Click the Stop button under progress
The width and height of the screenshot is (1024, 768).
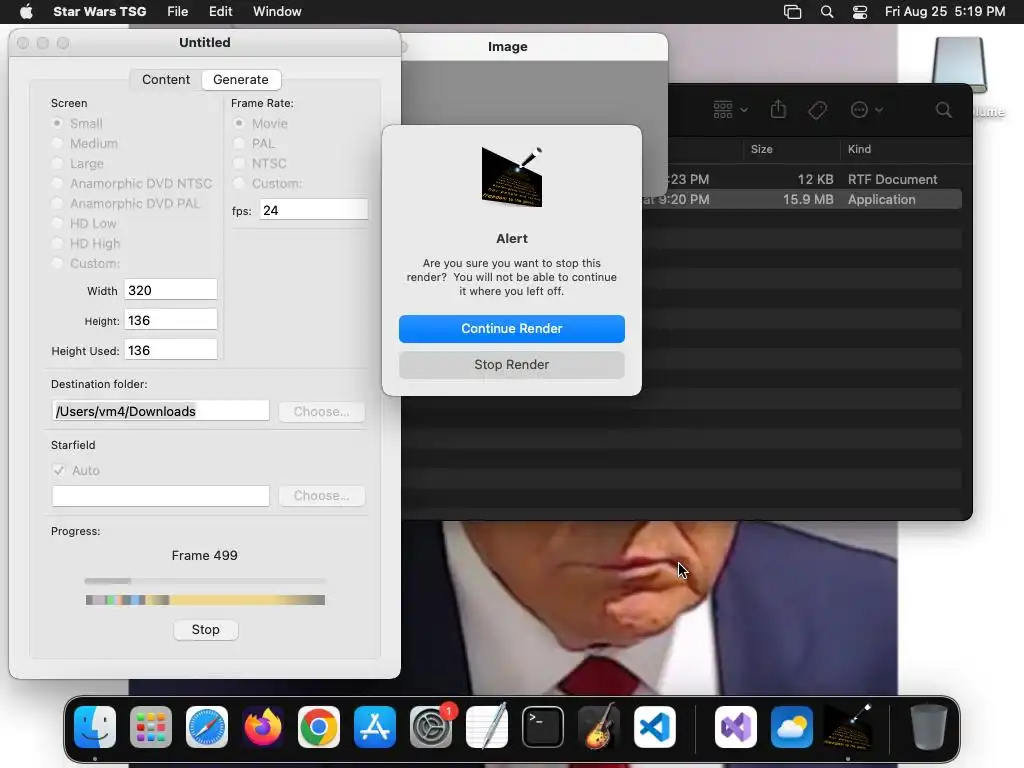pyautogui.click(x=206, y=630)
